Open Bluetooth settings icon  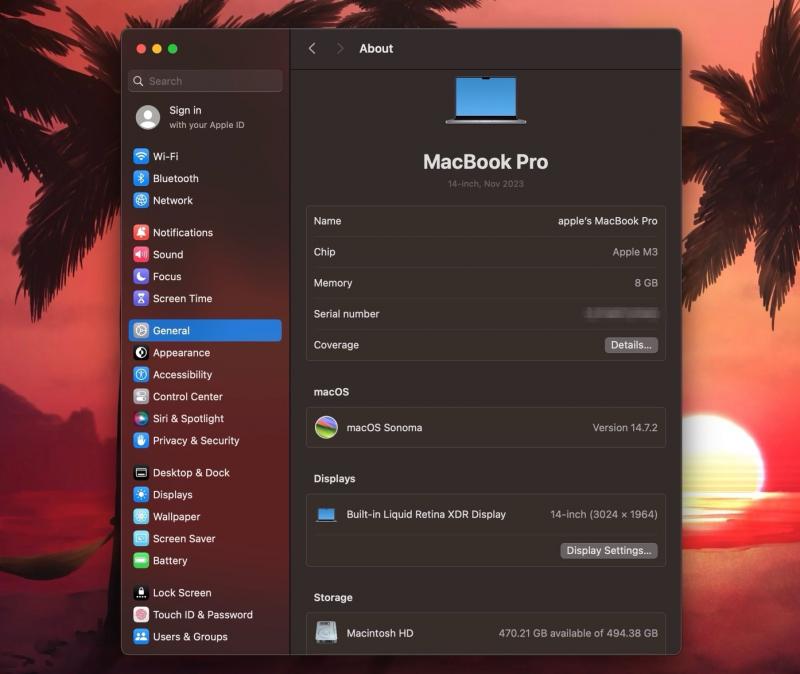(x=141, y=178)
